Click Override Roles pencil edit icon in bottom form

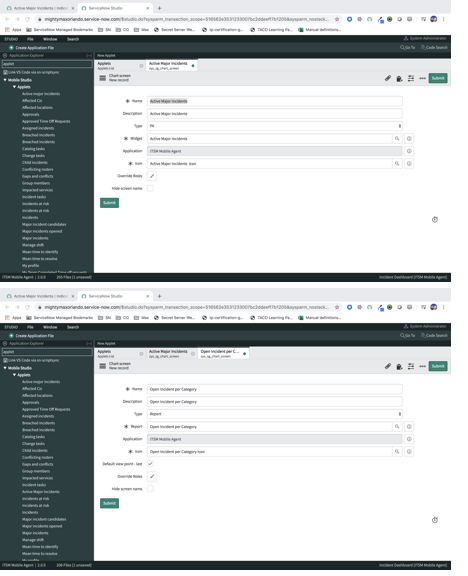(152, 476)
